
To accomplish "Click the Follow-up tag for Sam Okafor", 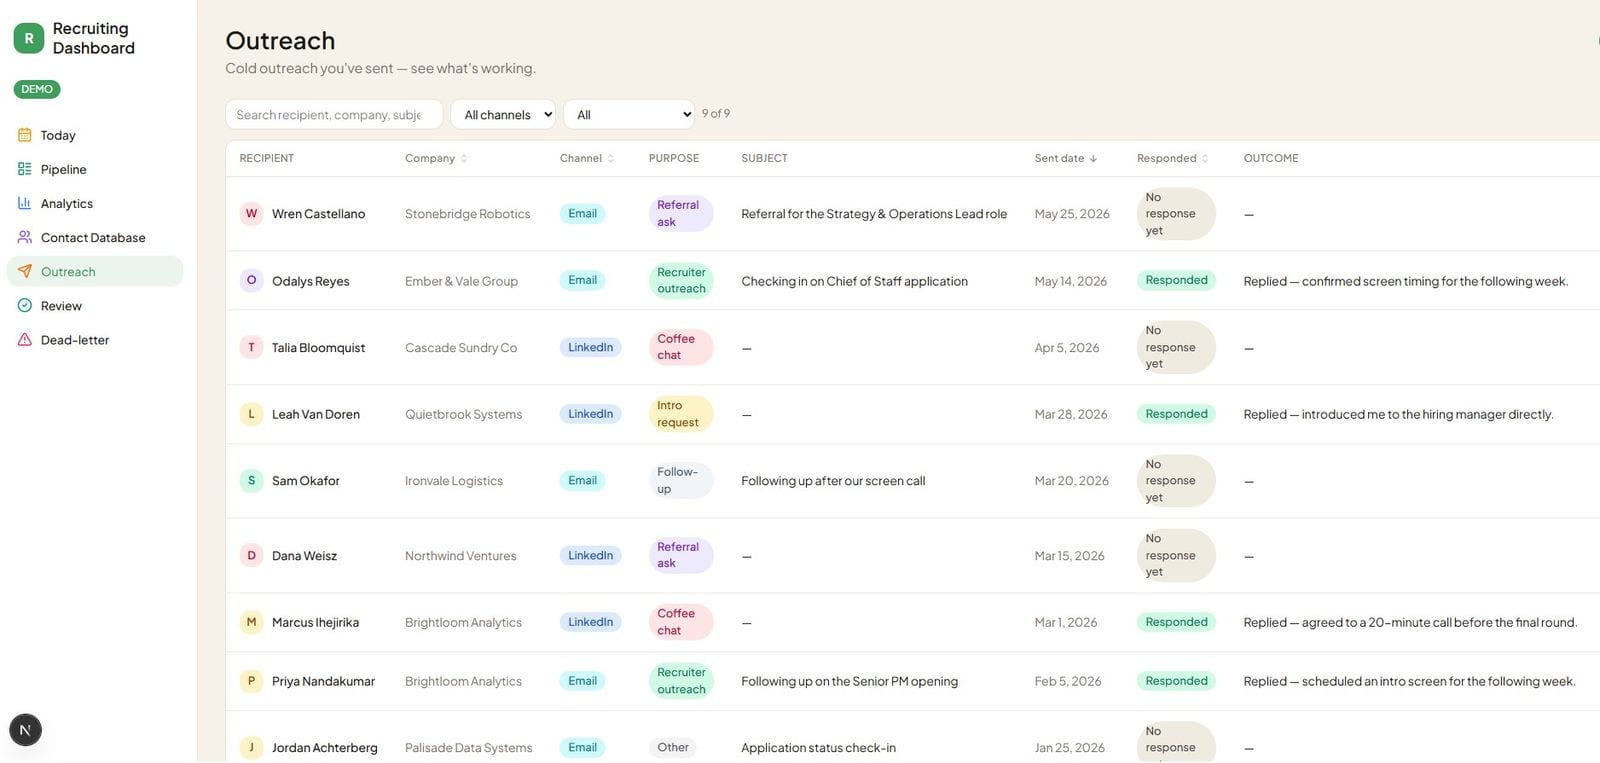I will [x=681, y=480].
